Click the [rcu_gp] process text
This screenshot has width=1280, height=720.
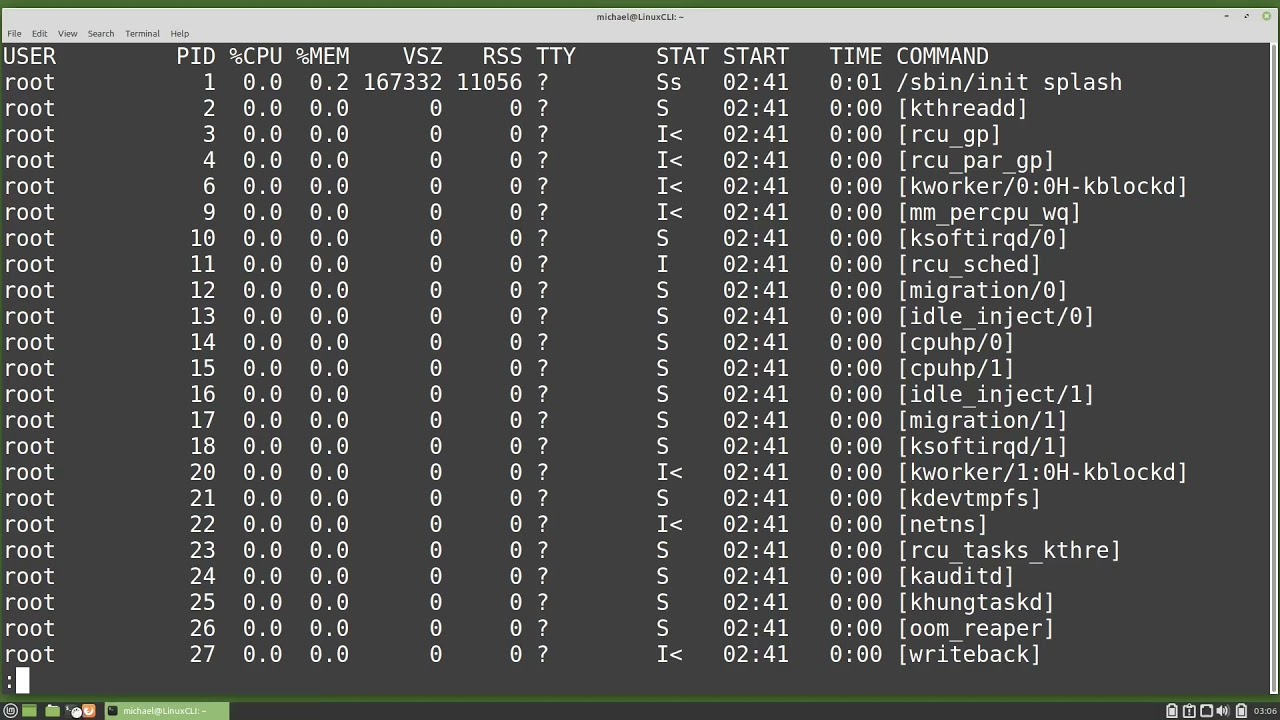click(949, 134)
